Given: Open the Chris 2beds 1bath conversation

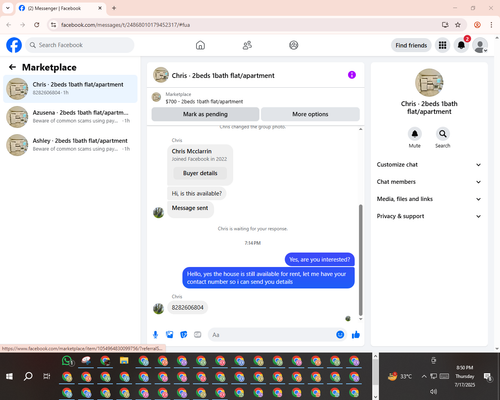Looking at the screenshot, I should pos(70,89).
